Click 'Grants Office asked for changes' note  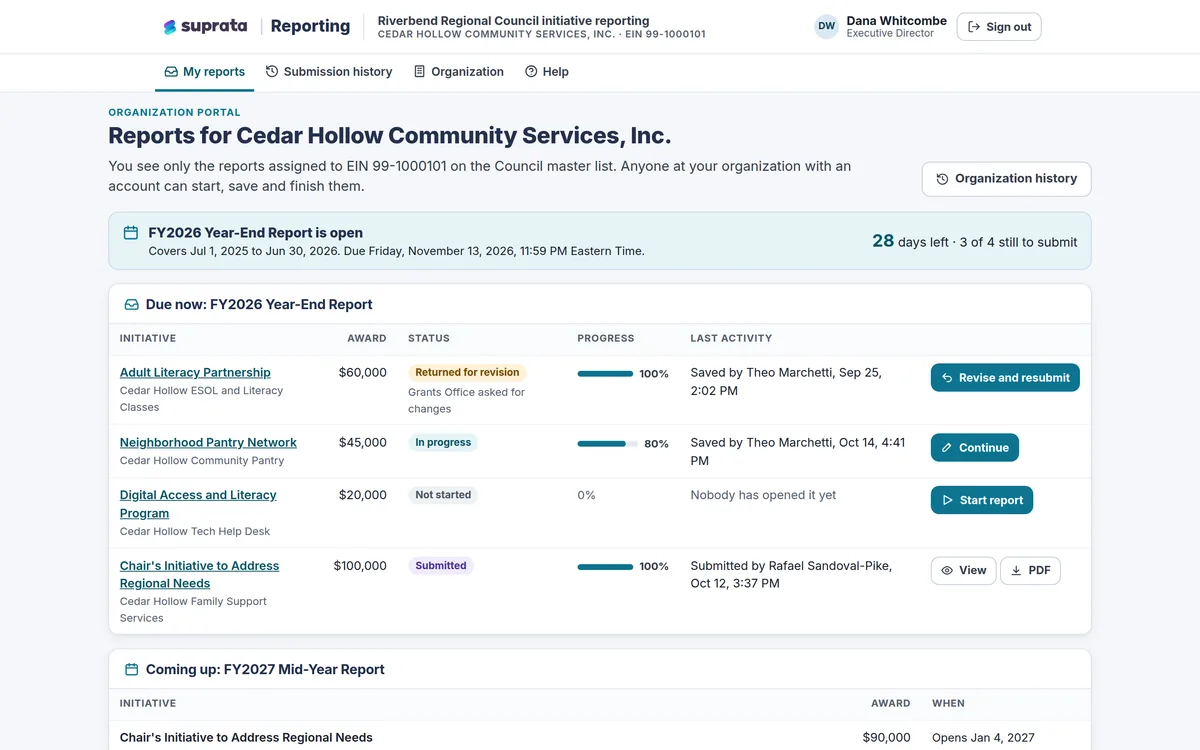(x=466, y=400)
